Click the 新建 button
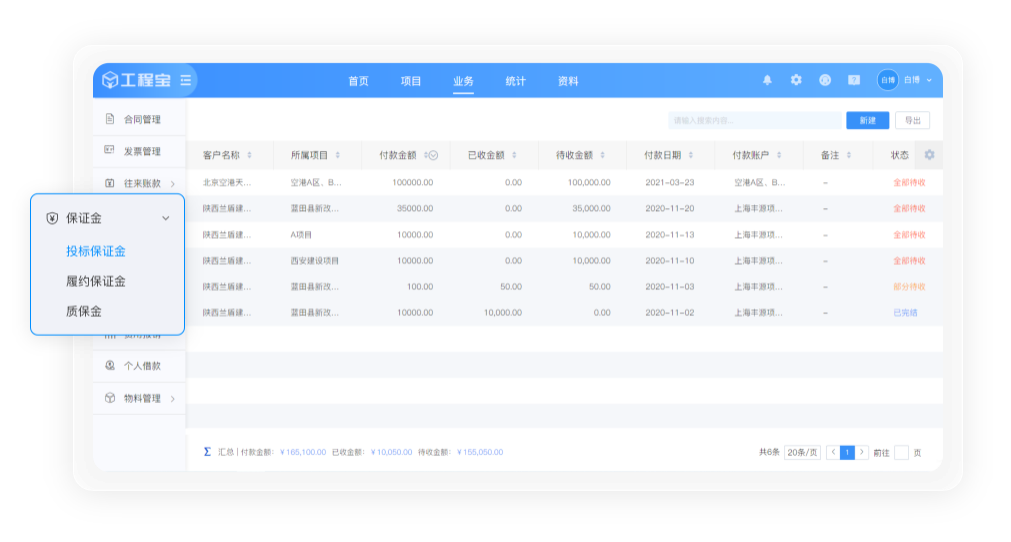The width and height of the screenshot is (1011, 542). click(867, 120)
